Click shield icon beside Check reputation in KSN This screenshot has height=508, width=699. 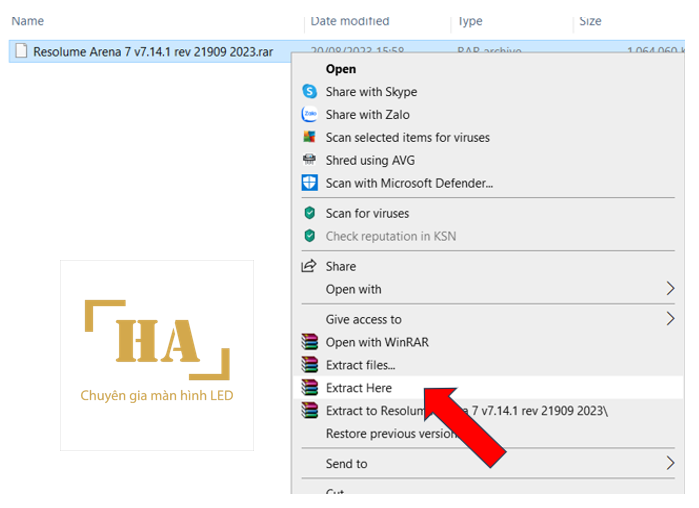click(x=309, y=236)
